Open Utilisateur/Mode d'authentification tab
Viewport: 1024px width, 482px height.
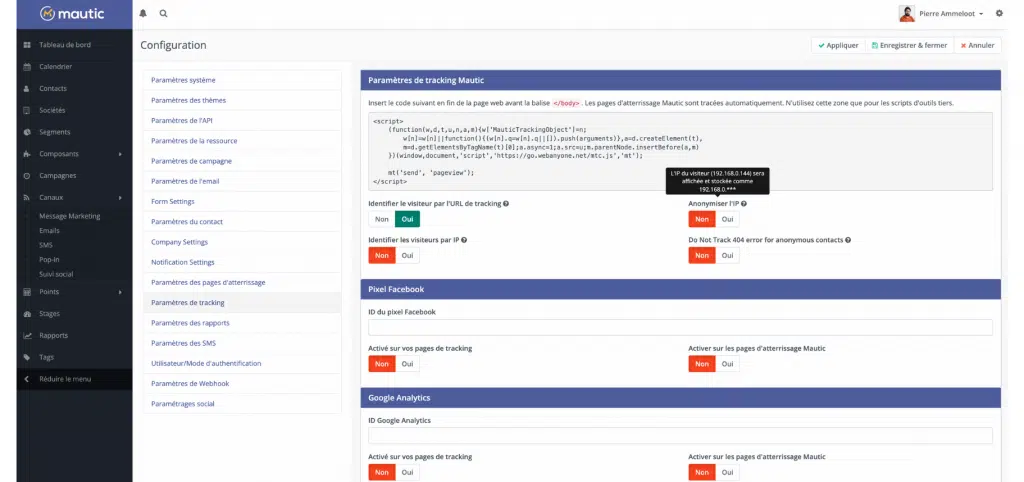(242, 363)
